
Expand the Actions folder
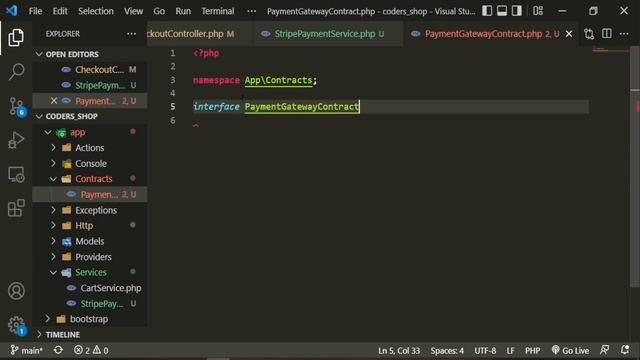pyautogui.click(x=53, y=148)
